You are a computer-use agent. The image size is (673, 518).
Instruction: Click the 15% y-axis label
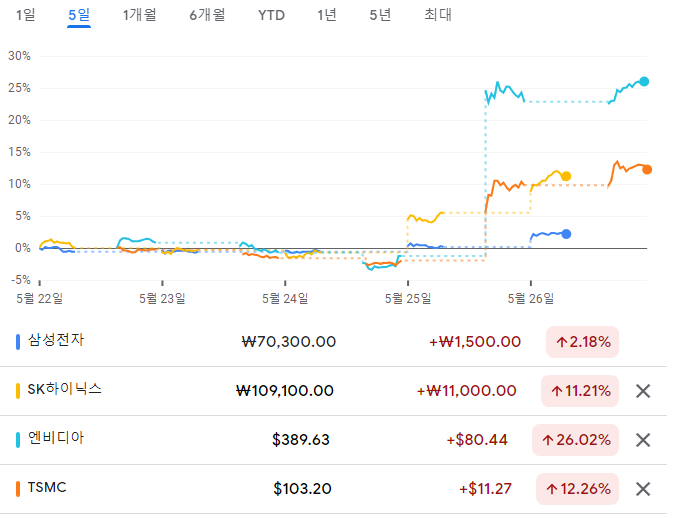[x=19, y=152]
